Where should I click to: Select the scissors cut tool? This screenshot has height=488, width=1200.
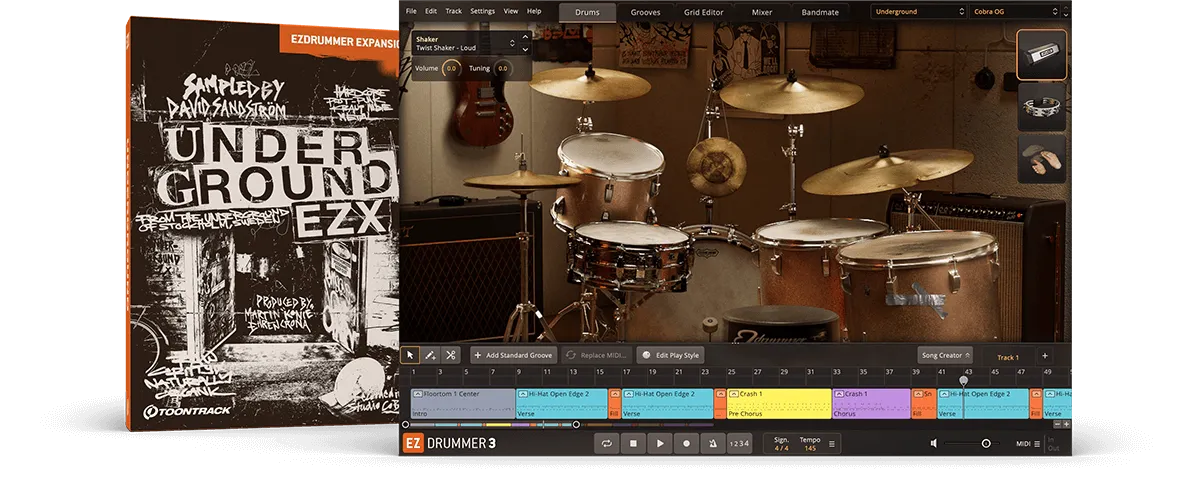tap(450, 355)
